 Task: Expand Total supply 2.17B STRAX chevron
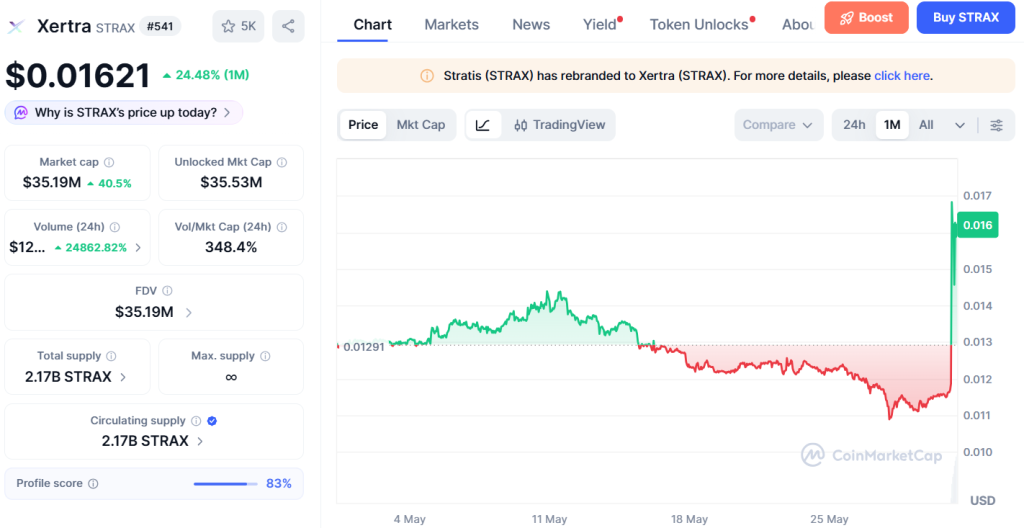click(x=123, y=377)
